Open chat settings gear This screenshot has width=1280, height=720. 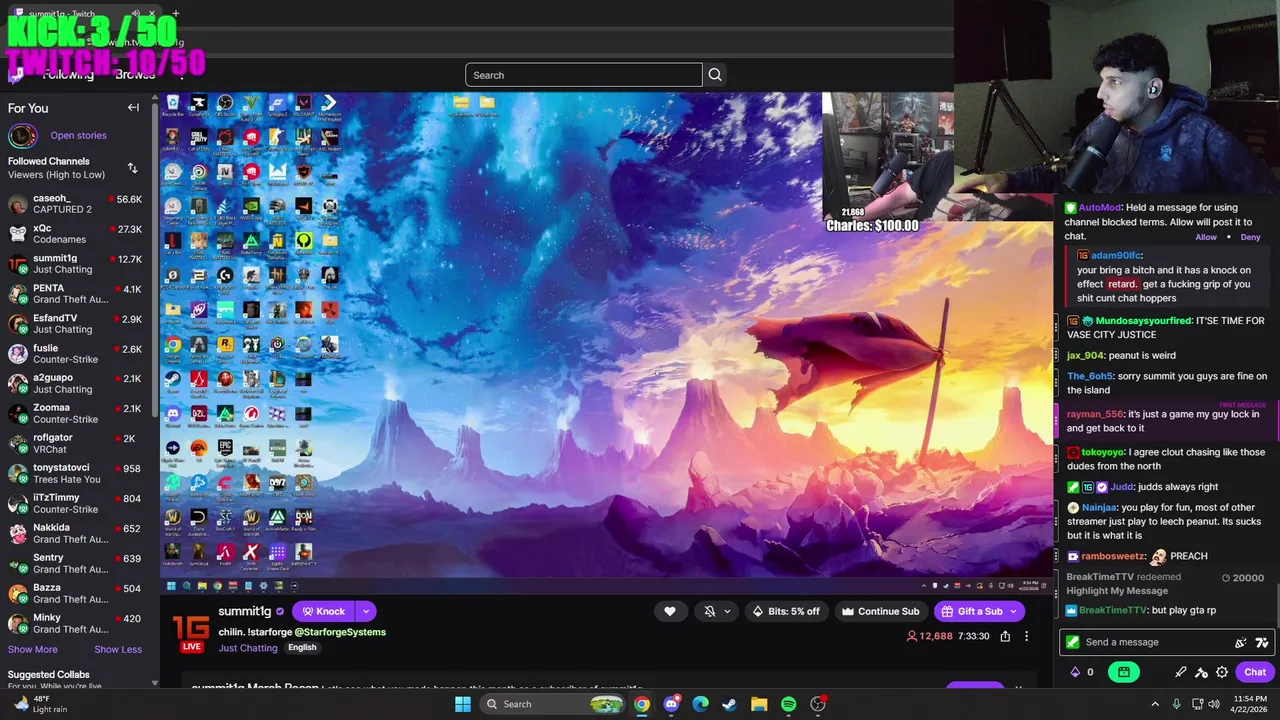click(x=1222, y=672)
